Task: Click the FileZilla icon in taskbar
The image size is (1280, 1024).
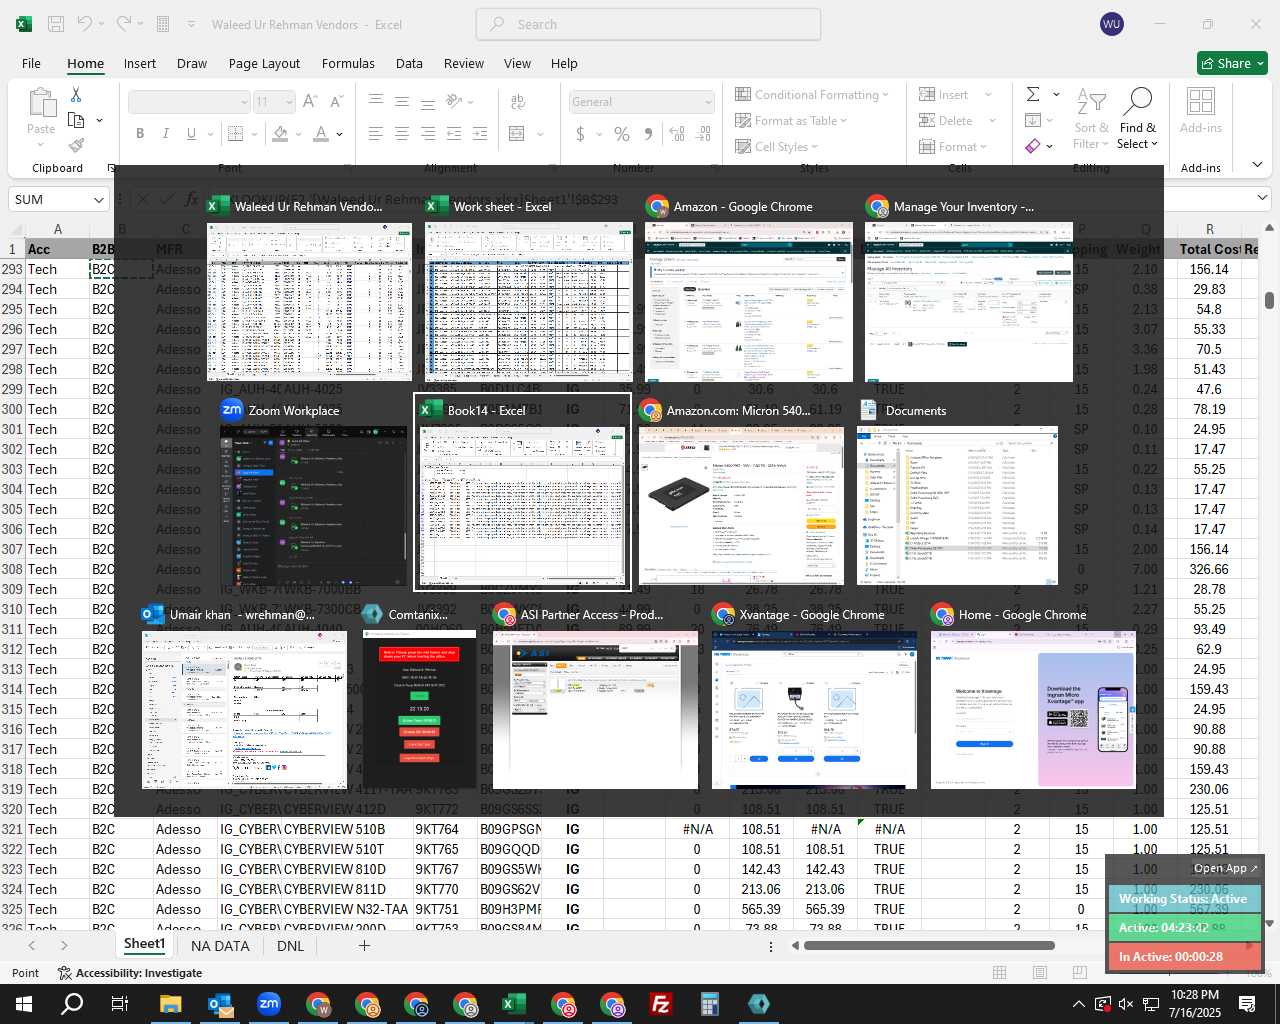Action: click(x=661, y=1004)
